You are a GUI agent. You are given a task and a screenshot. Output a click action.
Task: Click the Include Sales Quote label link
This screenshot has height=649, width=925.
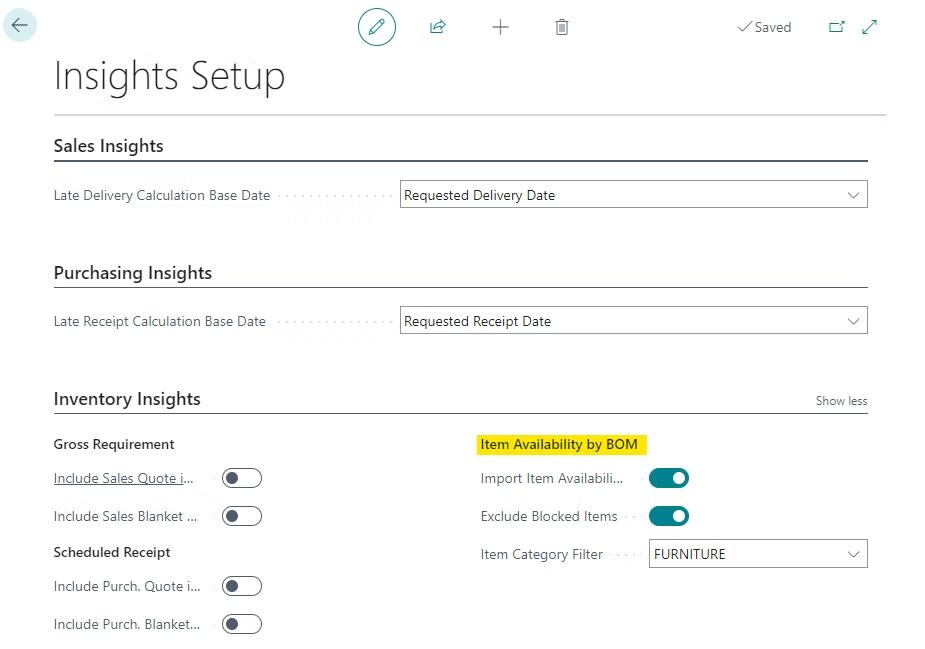coord(123,478)
